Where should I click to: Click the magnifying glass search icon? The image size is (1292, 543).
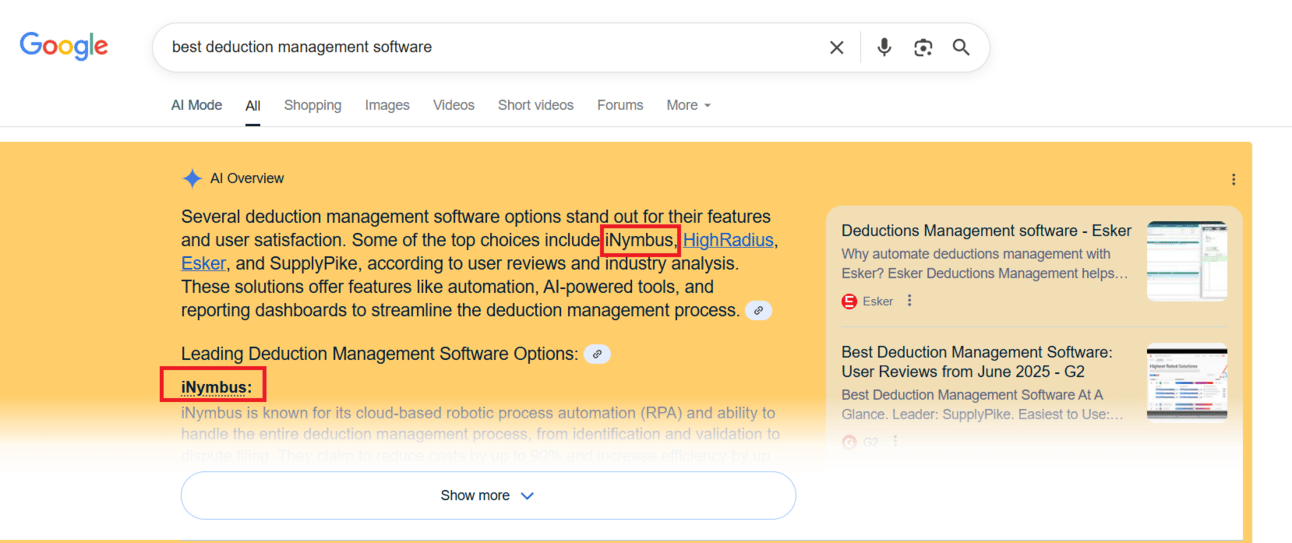coord(961,47)
